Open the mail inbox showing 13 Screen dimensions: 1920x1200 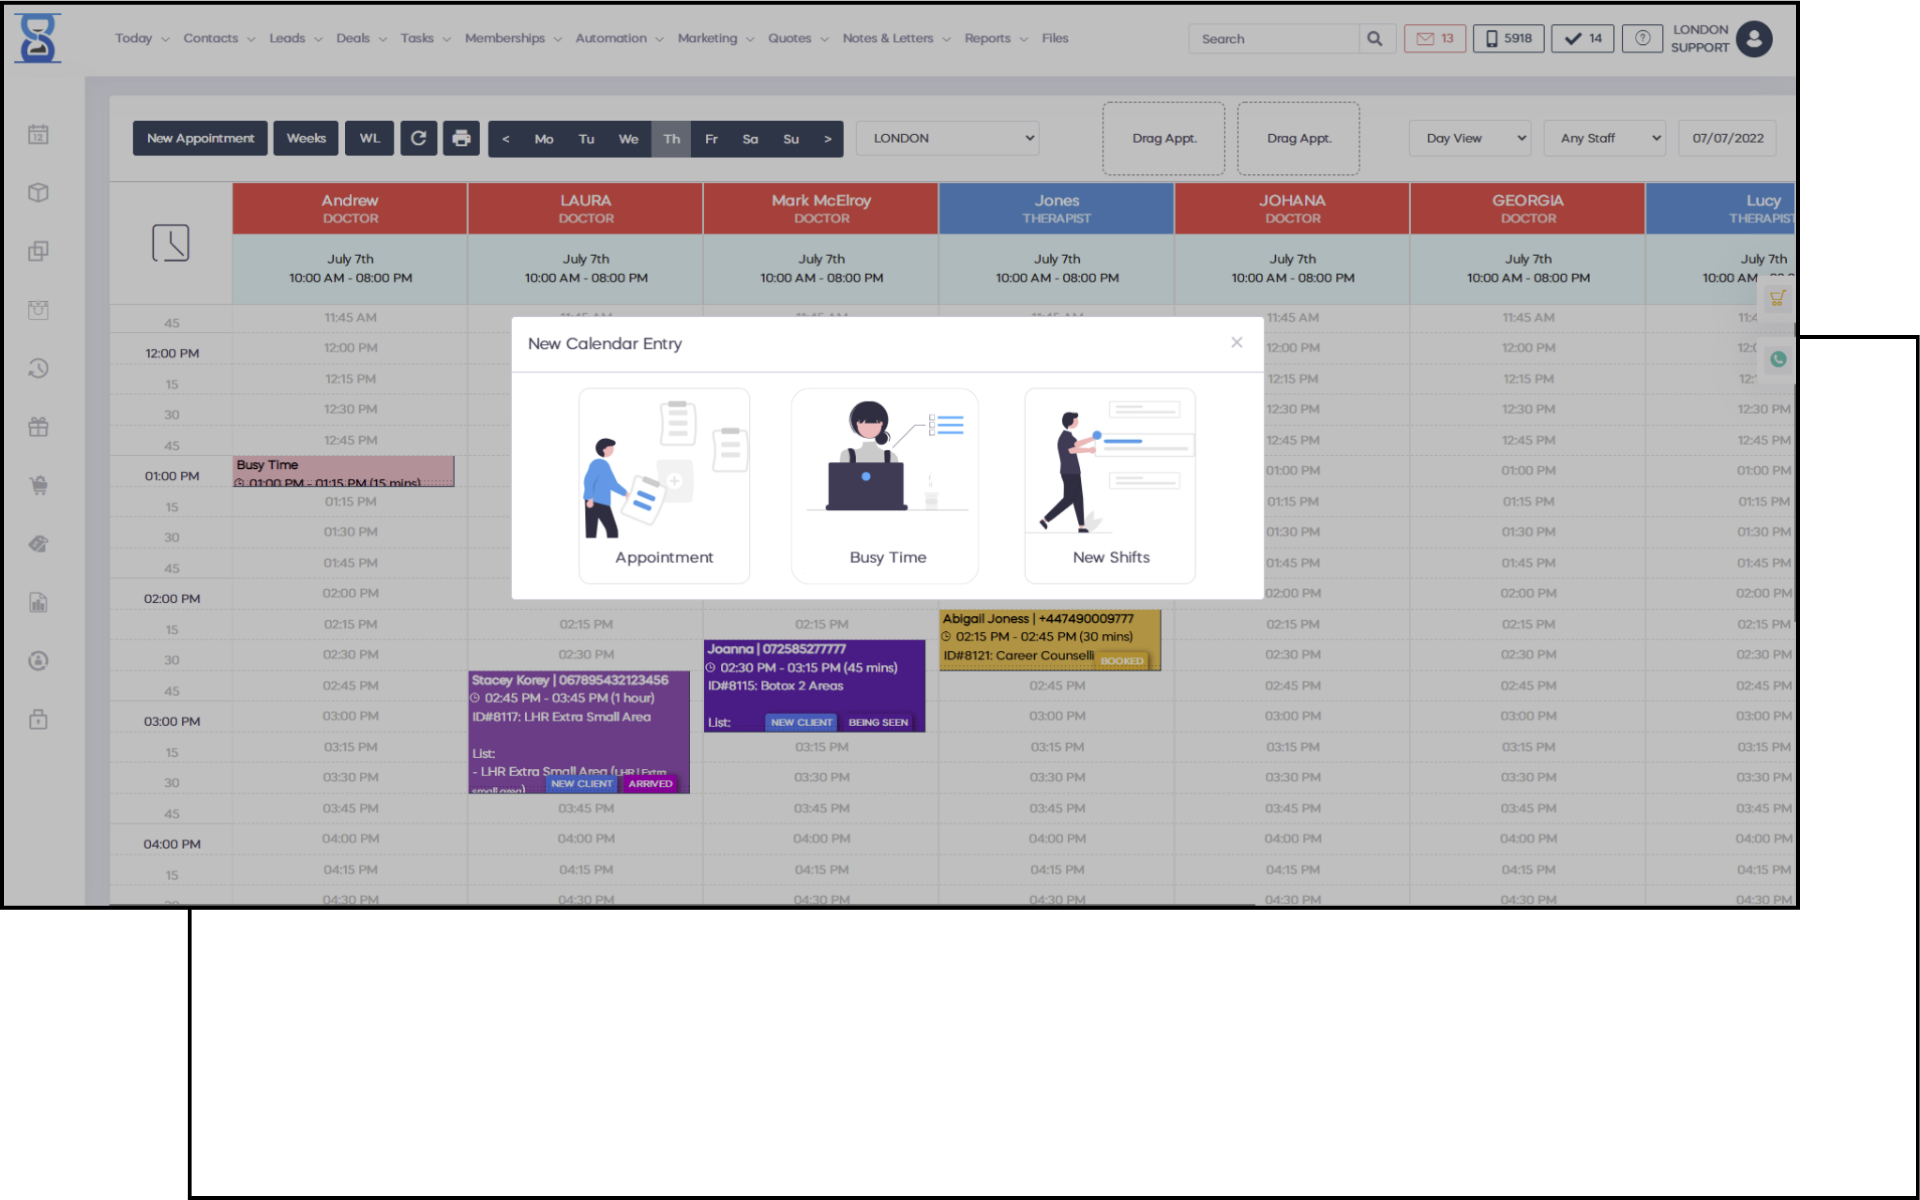tap(1435, 39)
